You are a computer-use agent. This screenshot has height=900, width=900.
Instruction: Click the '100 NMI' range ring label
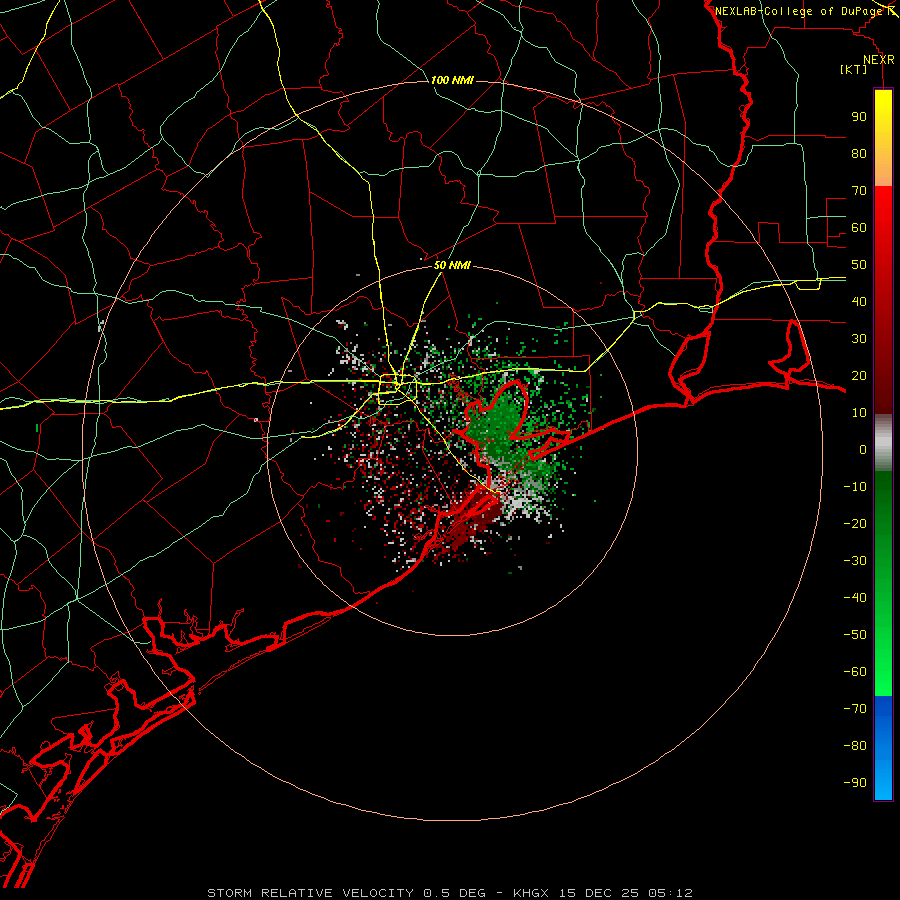(452, 80)
